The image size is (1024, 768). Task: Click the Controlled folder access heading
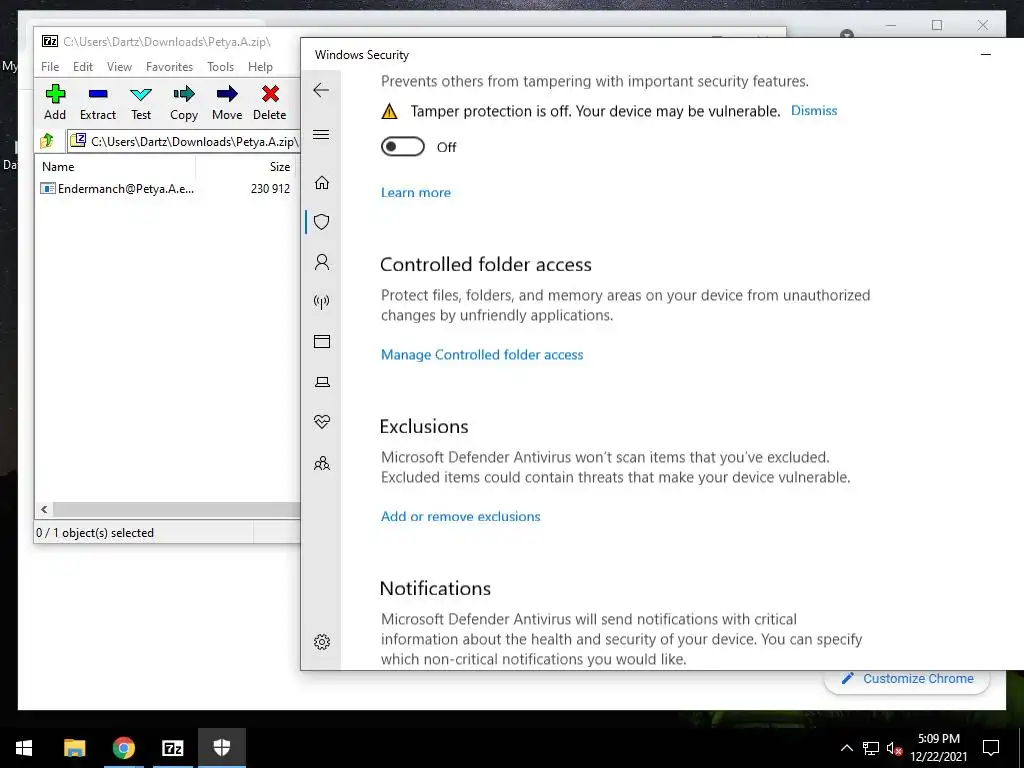[x=486, y=264]
